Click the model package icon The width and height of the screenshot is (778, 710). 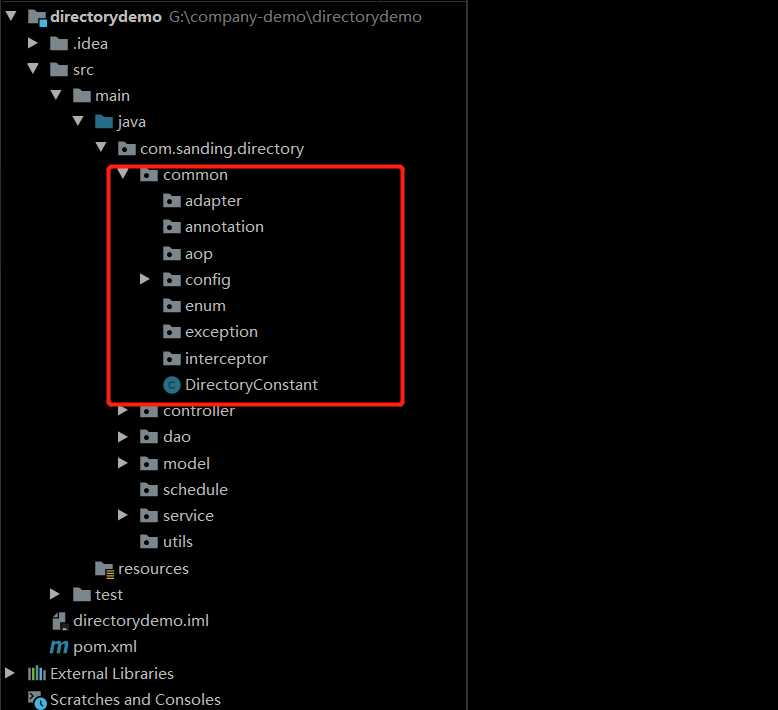(x=149, y=463)
